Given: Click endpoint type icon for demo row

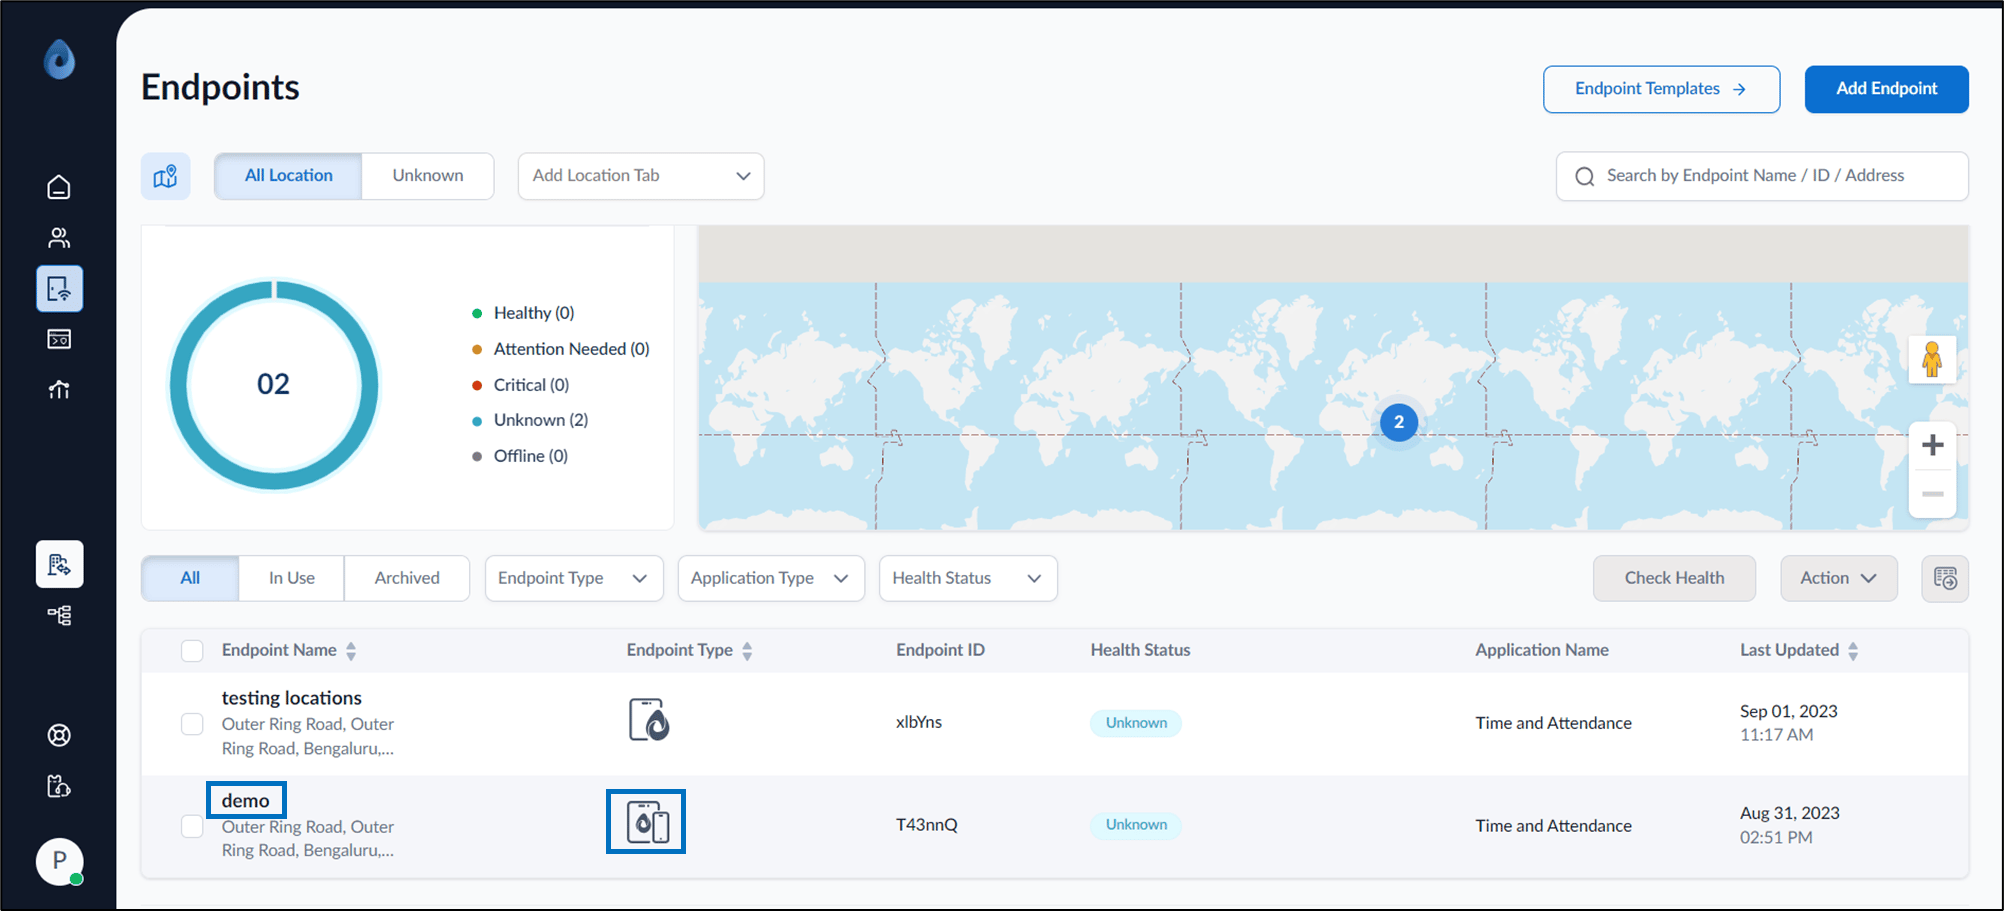Looking at the screenshot, I should click(646, 822).
